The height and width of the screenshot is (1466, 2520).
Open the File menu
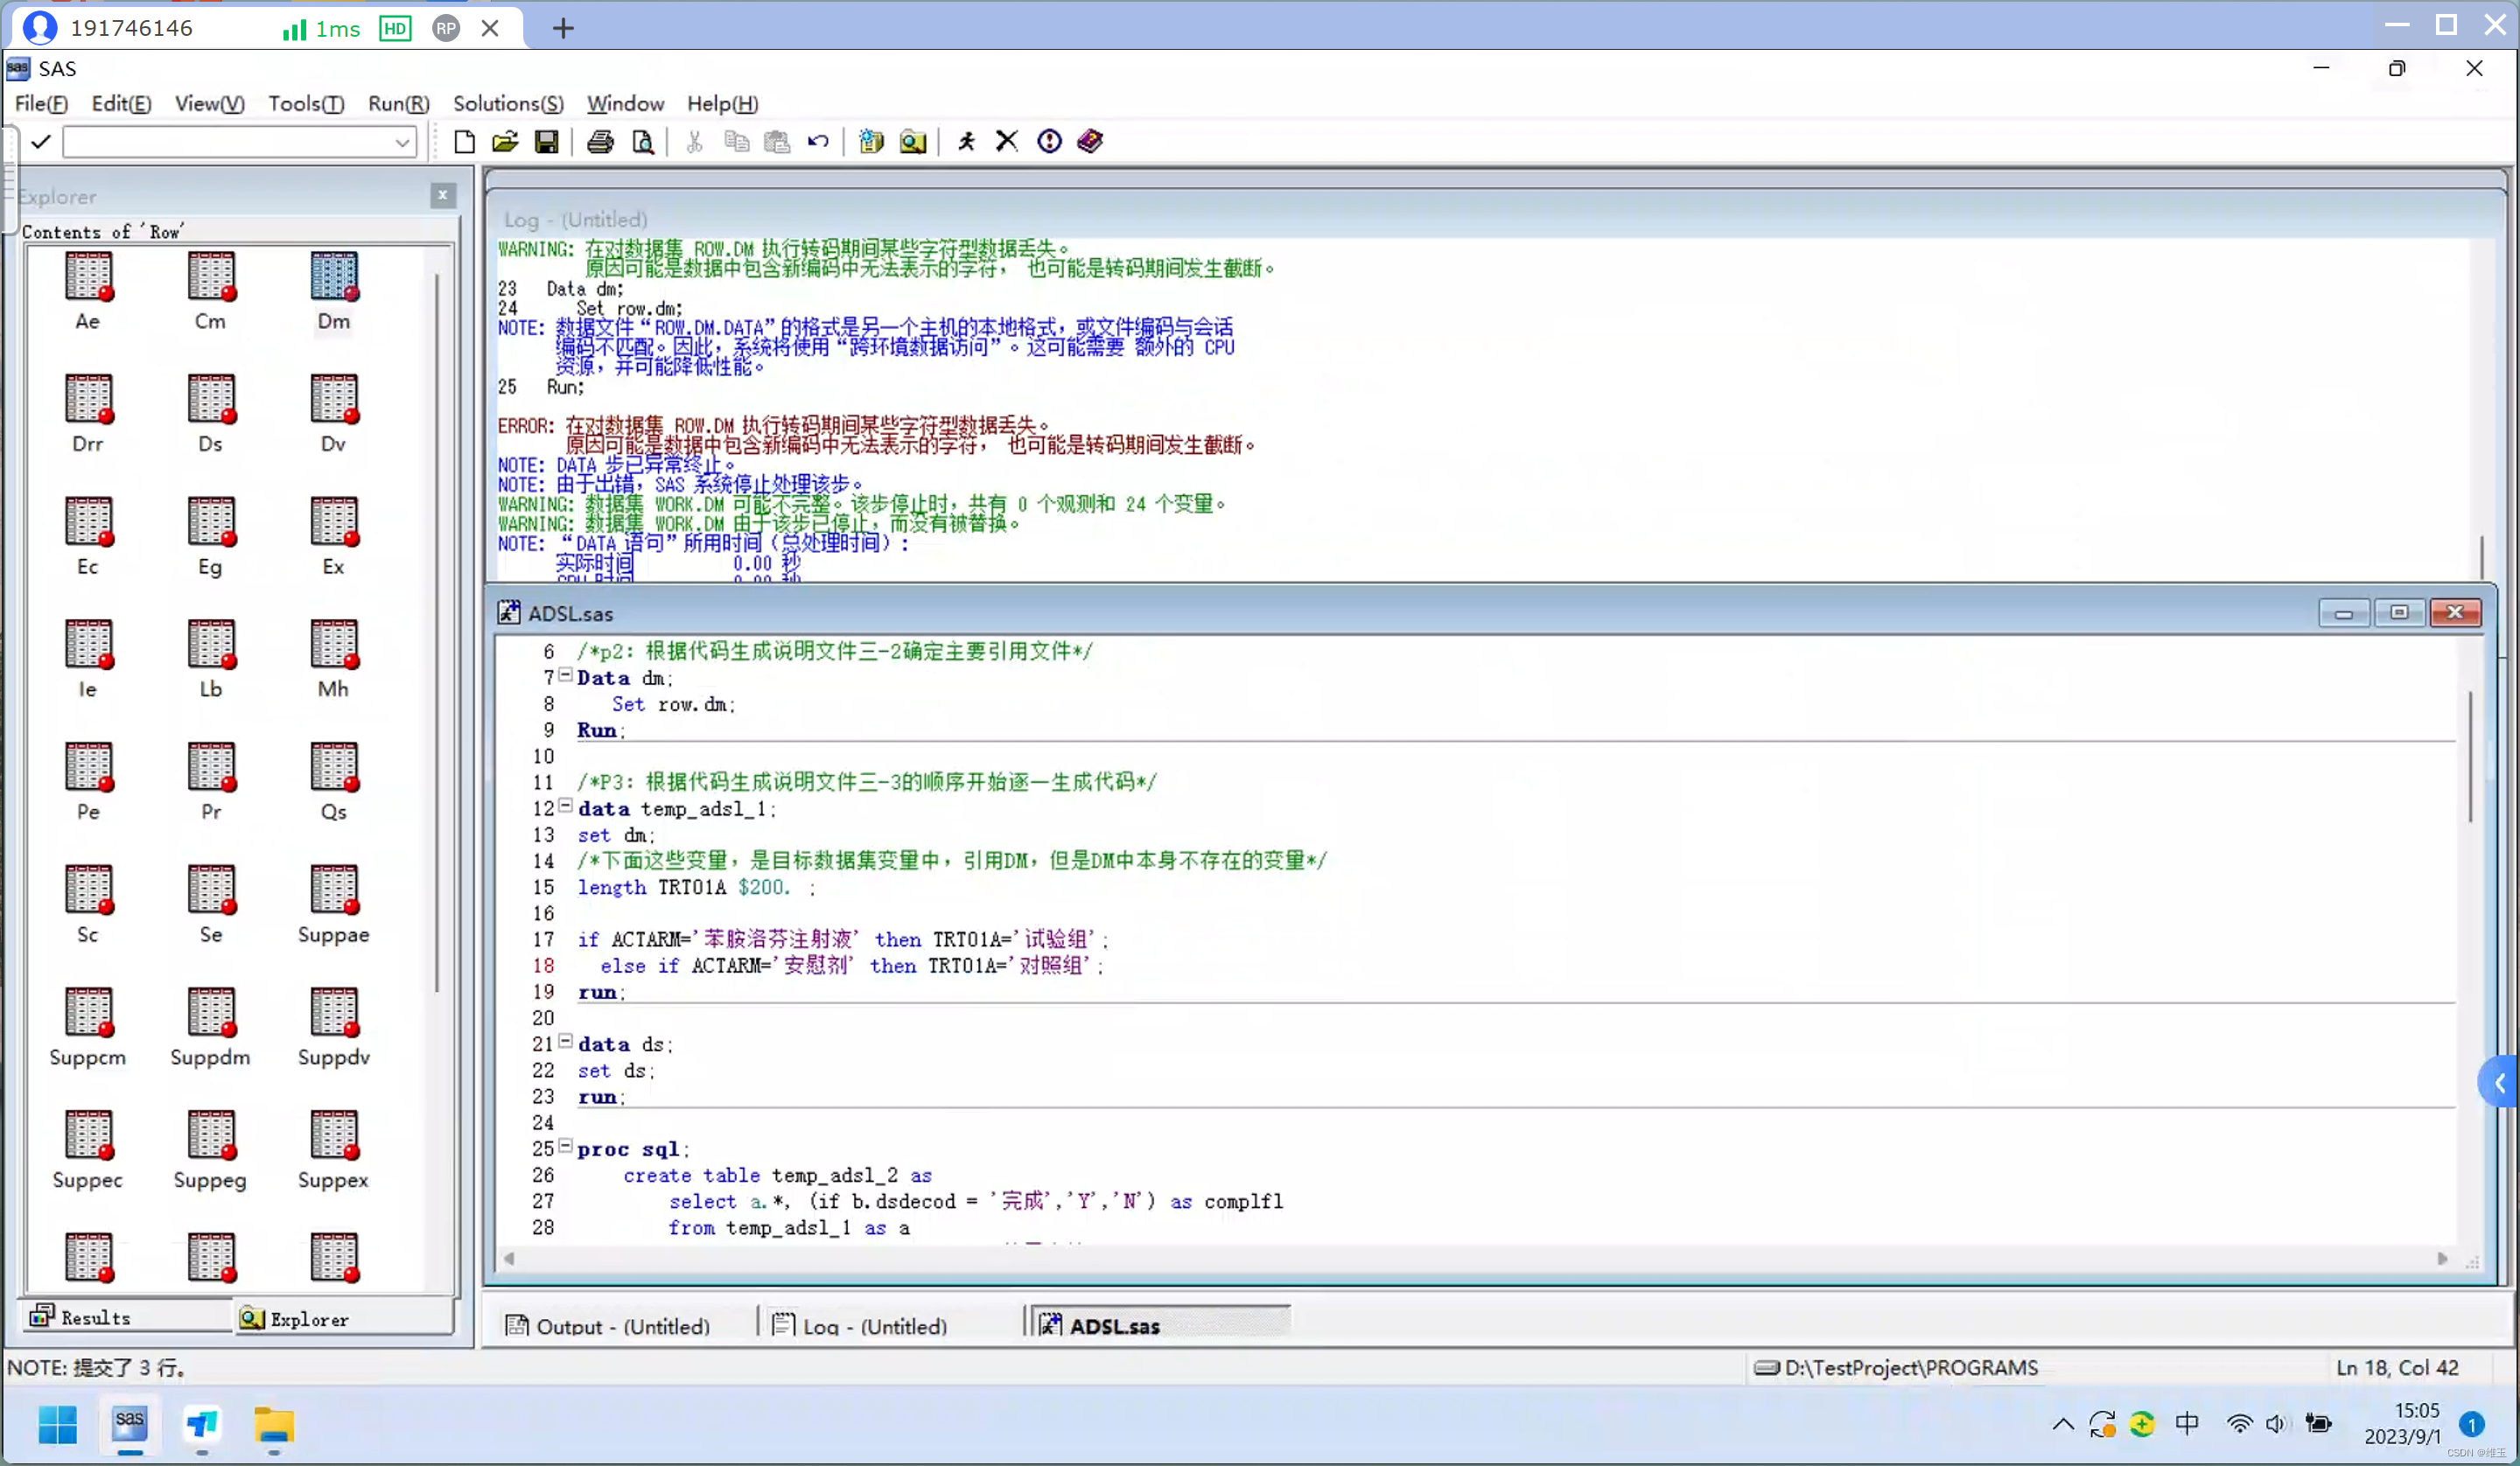(x=41, y=104)
